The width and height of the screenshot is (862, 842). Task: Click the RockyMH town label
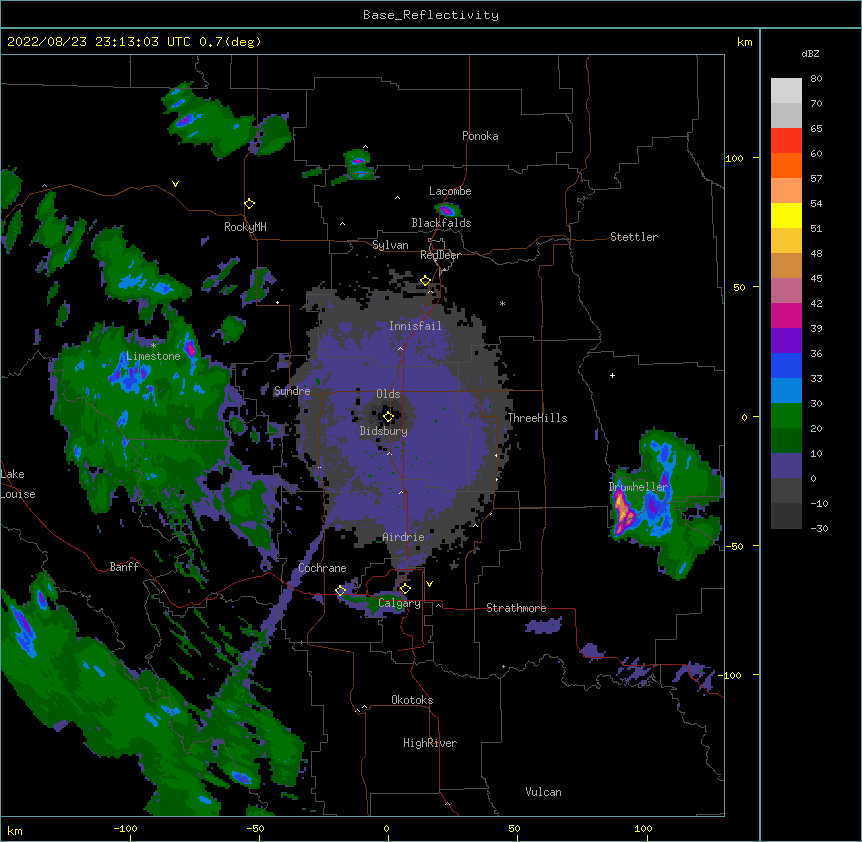coord(245,226)
